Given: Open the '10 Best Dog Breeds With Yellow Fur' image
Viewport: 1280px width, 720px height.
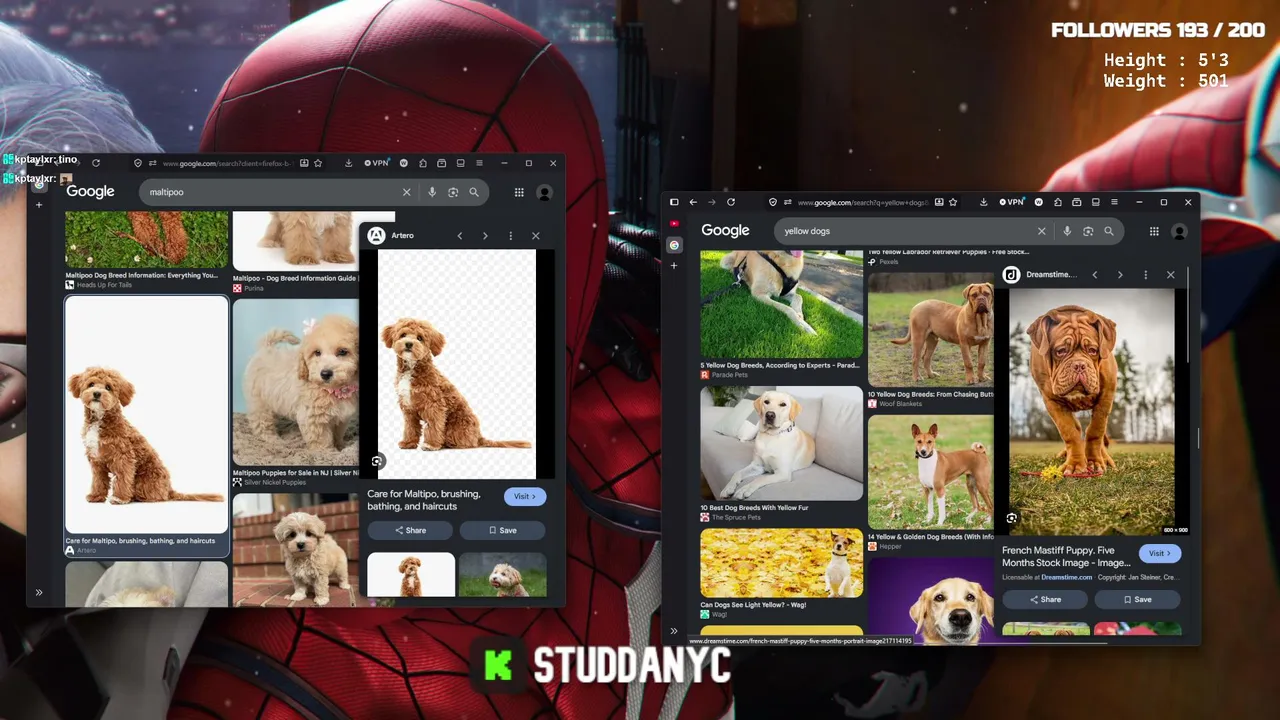Looking at the screenshot, I should coord(781,443).
